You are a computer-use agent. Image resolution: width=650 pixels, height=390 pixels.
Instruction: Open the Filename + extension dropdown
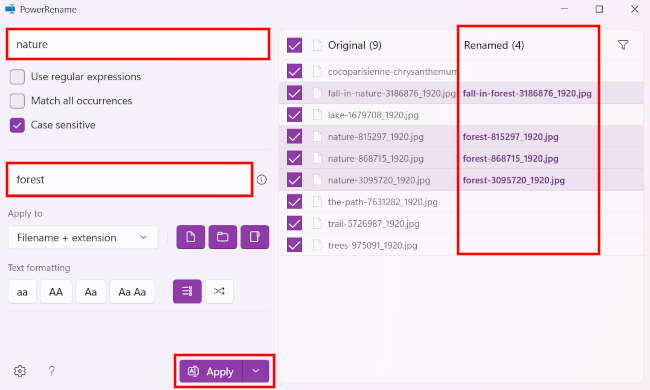[x=83, y=237]
